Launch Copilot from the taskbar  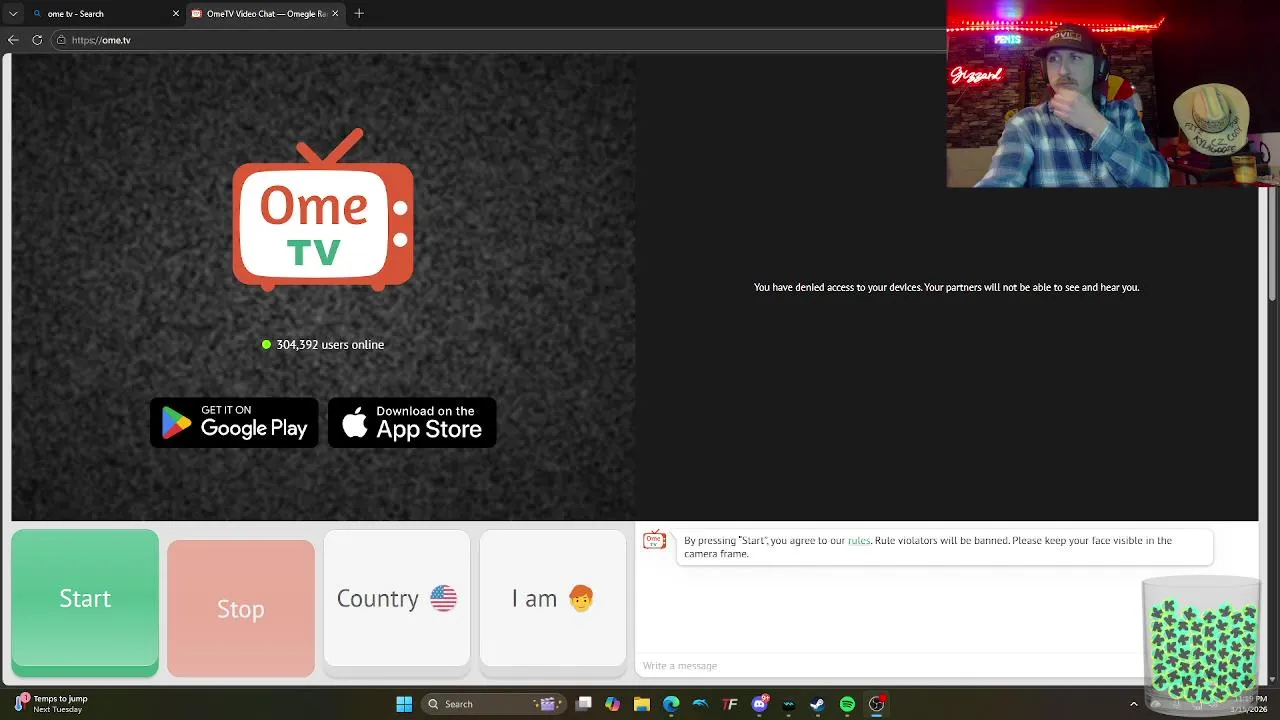[613, 704]
